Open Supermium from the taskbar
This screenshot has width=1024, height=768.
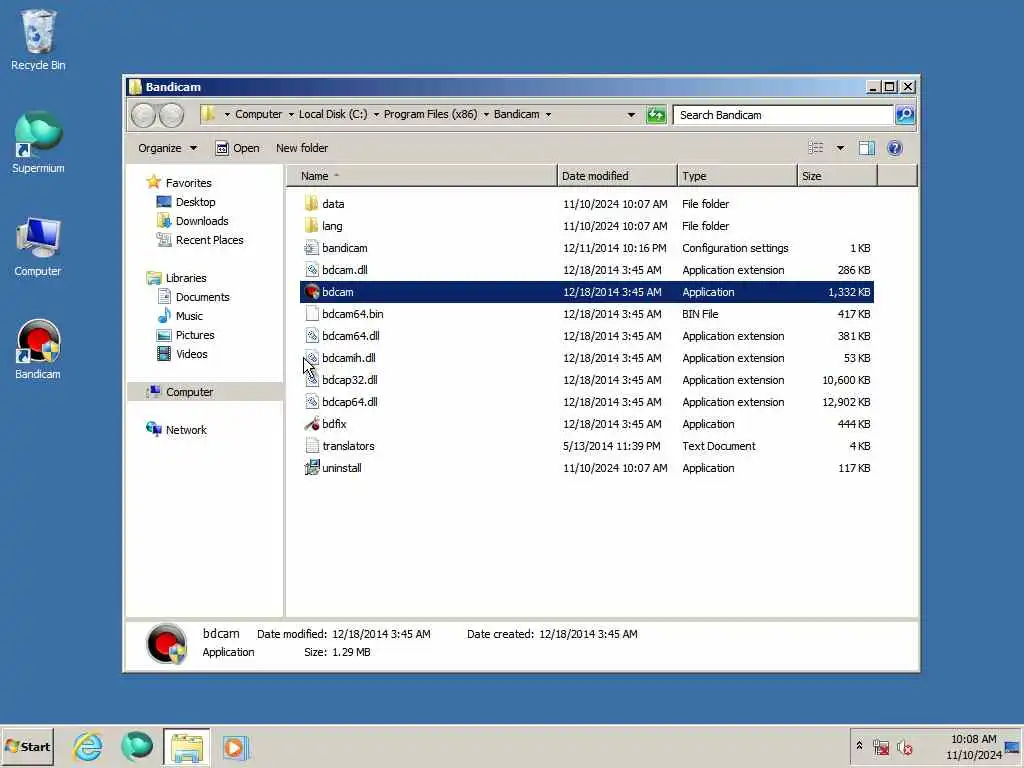pyautogui.click(x=137, y=747)
